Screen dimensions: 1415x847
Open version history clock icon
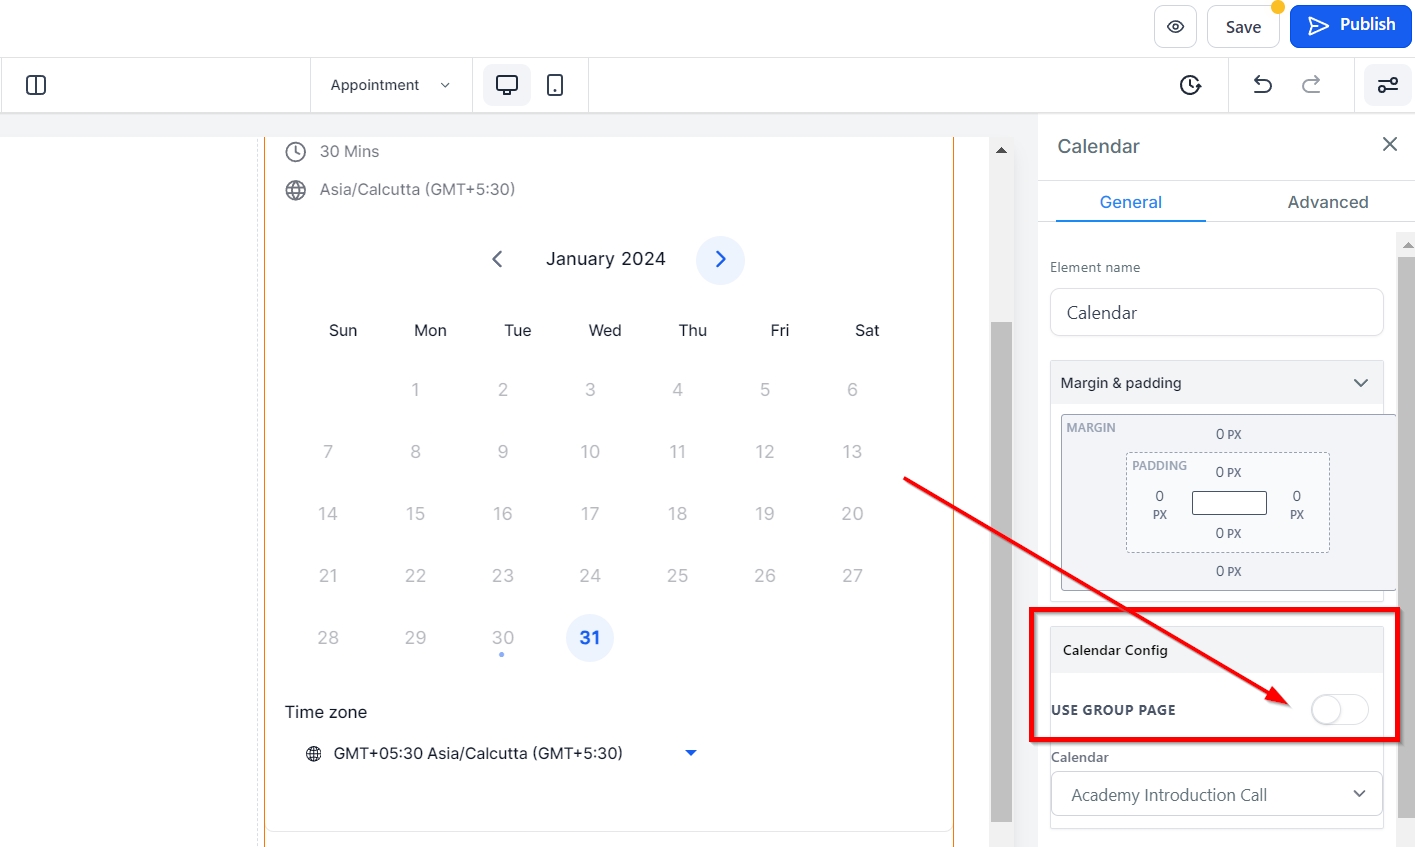pyautogui.click(x=1190, y=85)
